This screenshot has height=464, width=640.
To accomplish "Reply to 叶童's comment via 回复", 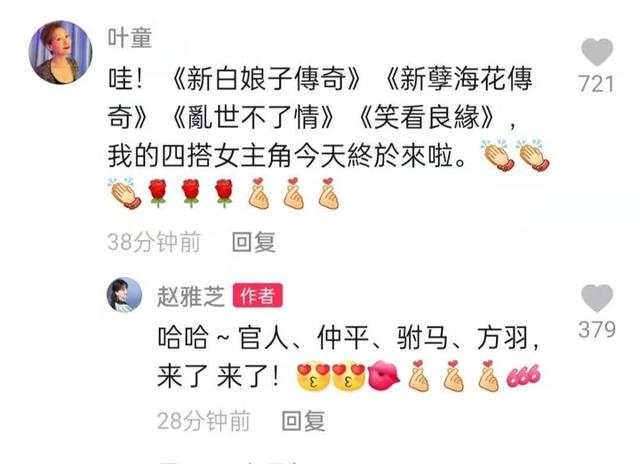I will point(253,242).
